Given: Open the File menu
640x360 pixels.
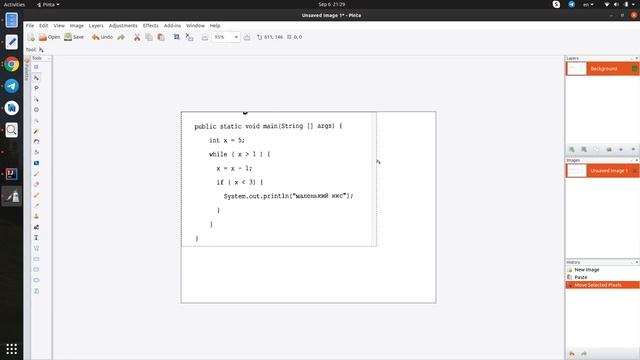Looking at the screenshot, I should tap(30, 26).
